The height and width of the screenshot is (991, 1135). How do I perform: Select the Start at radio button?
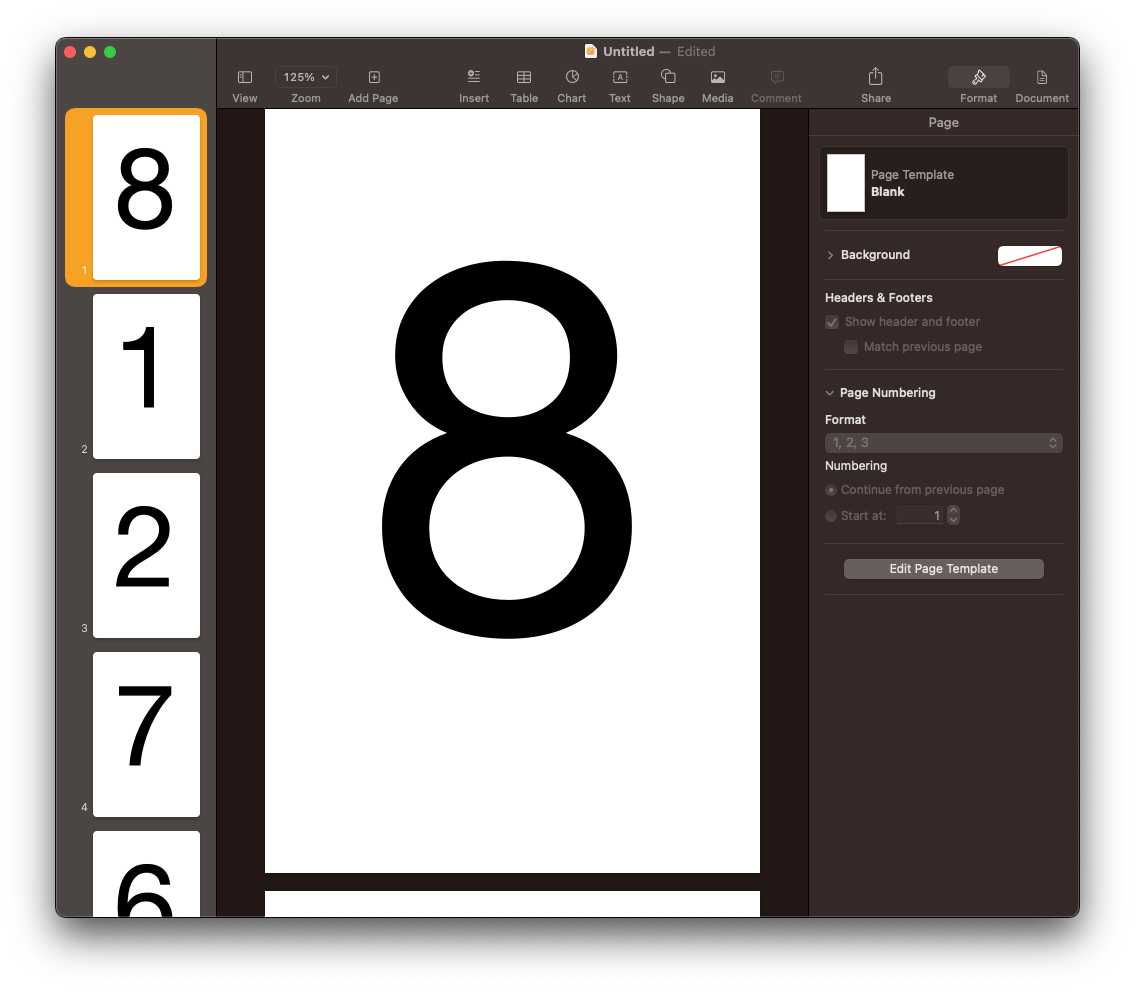[x=831, y=515]
